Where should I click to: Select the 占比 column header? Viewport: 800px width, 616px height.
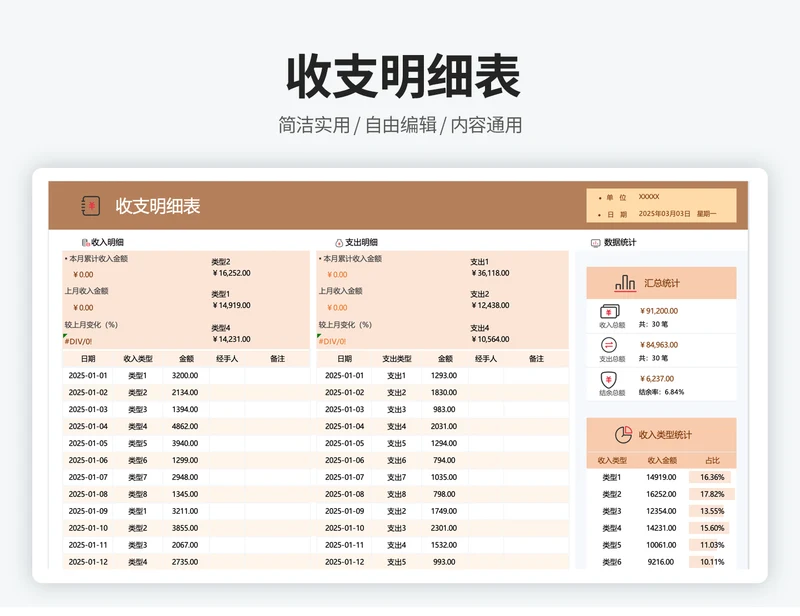tap(712, 460)
